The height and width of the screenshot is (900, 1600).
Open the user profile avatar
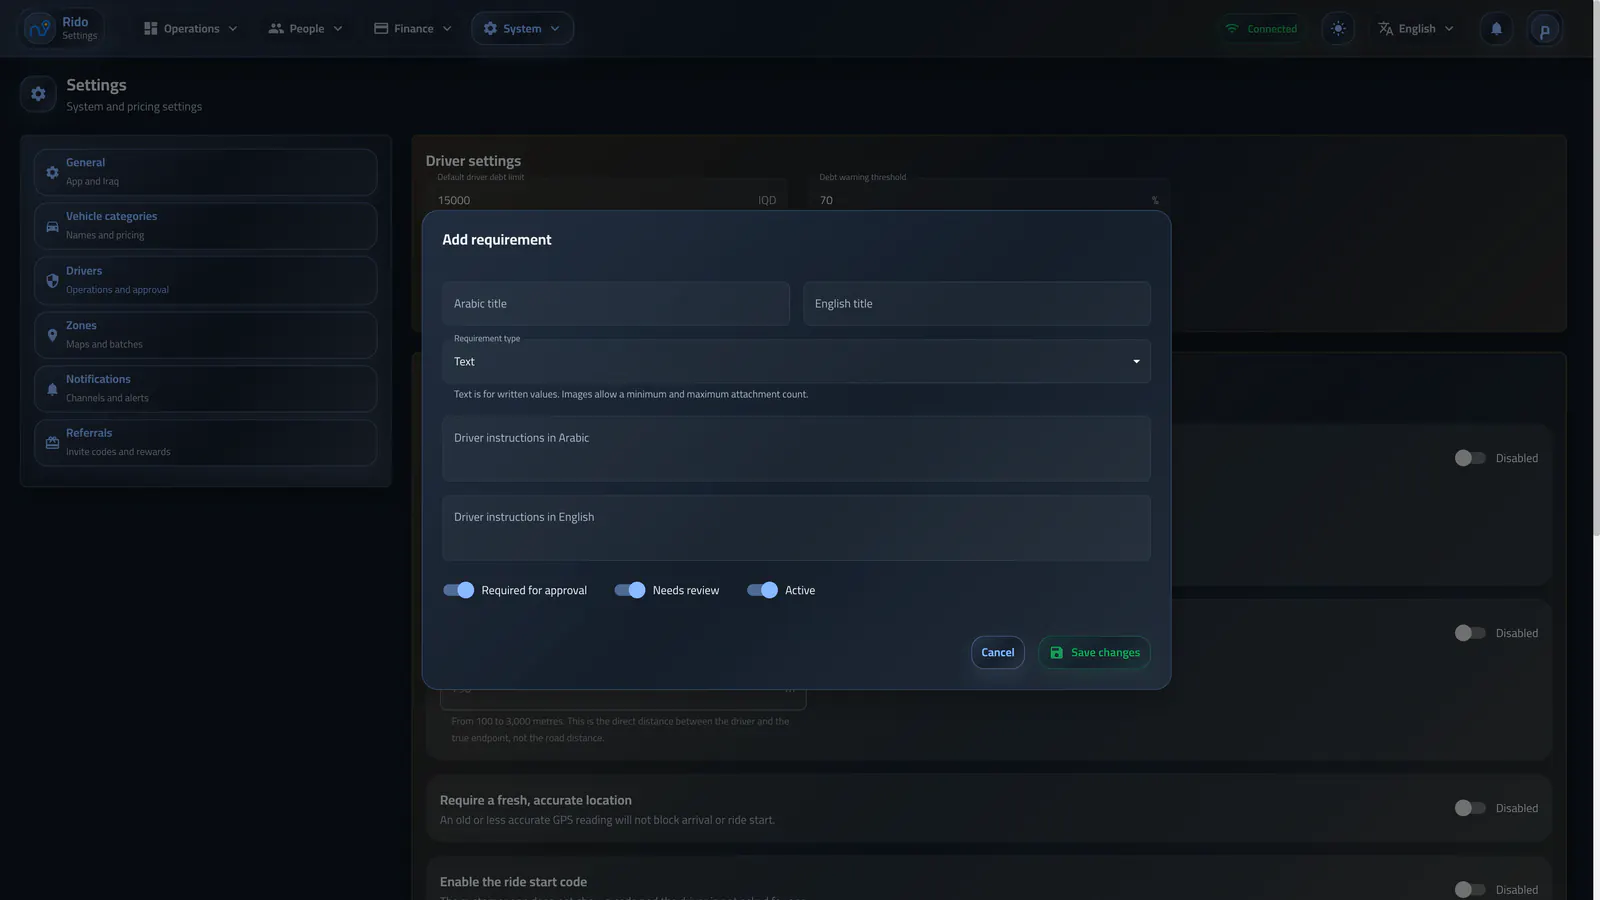pyautogui.click(x=1544, y=29)
